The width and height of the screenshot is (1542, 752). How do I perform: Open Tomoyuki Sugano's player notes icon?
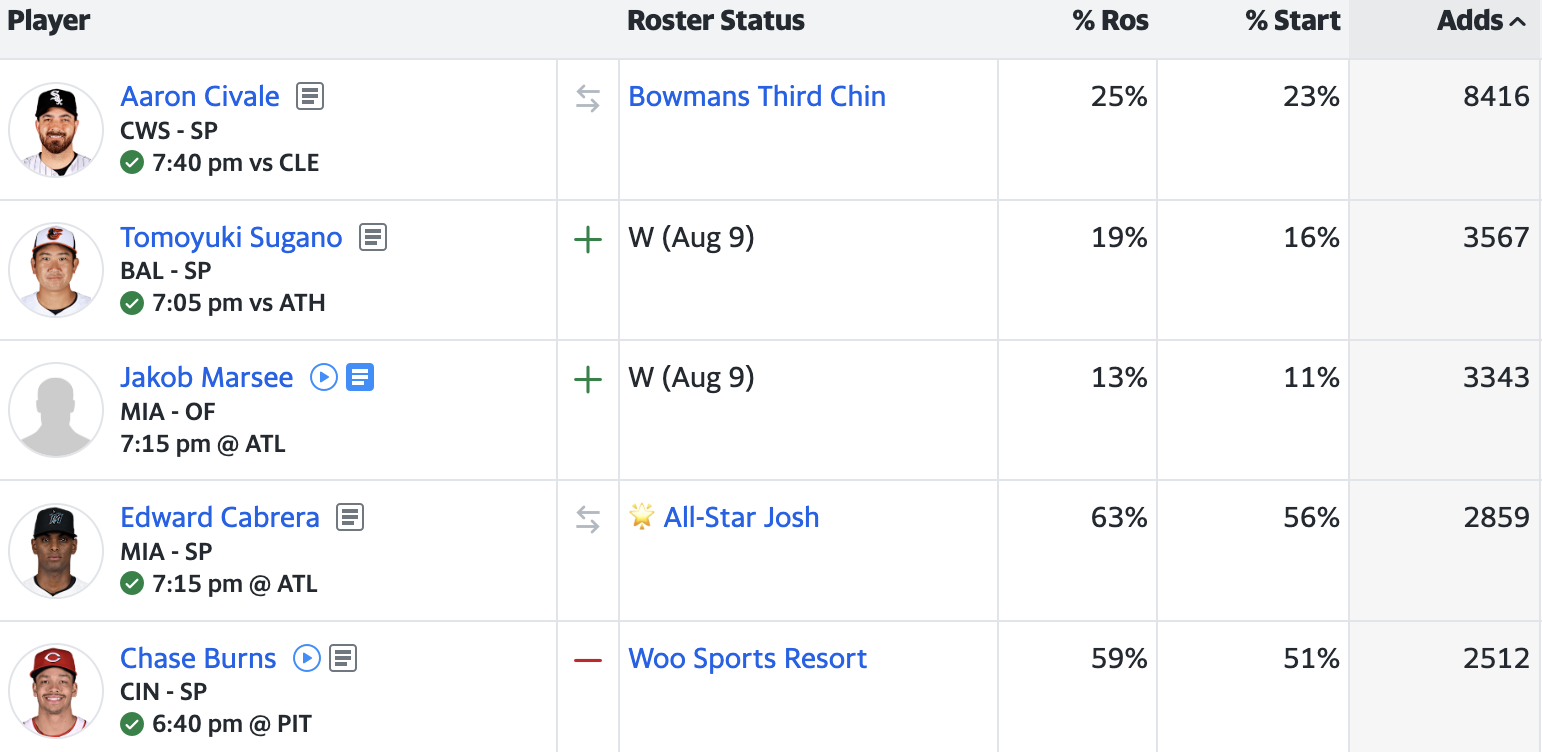pos(373,238)
